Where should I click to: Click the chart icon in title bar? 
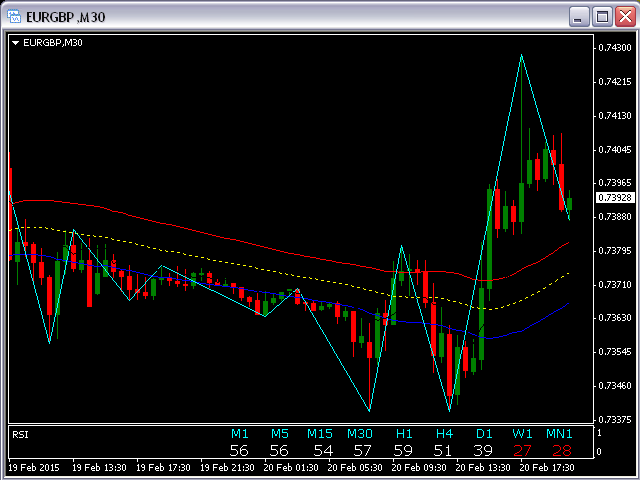click(14, 17)
